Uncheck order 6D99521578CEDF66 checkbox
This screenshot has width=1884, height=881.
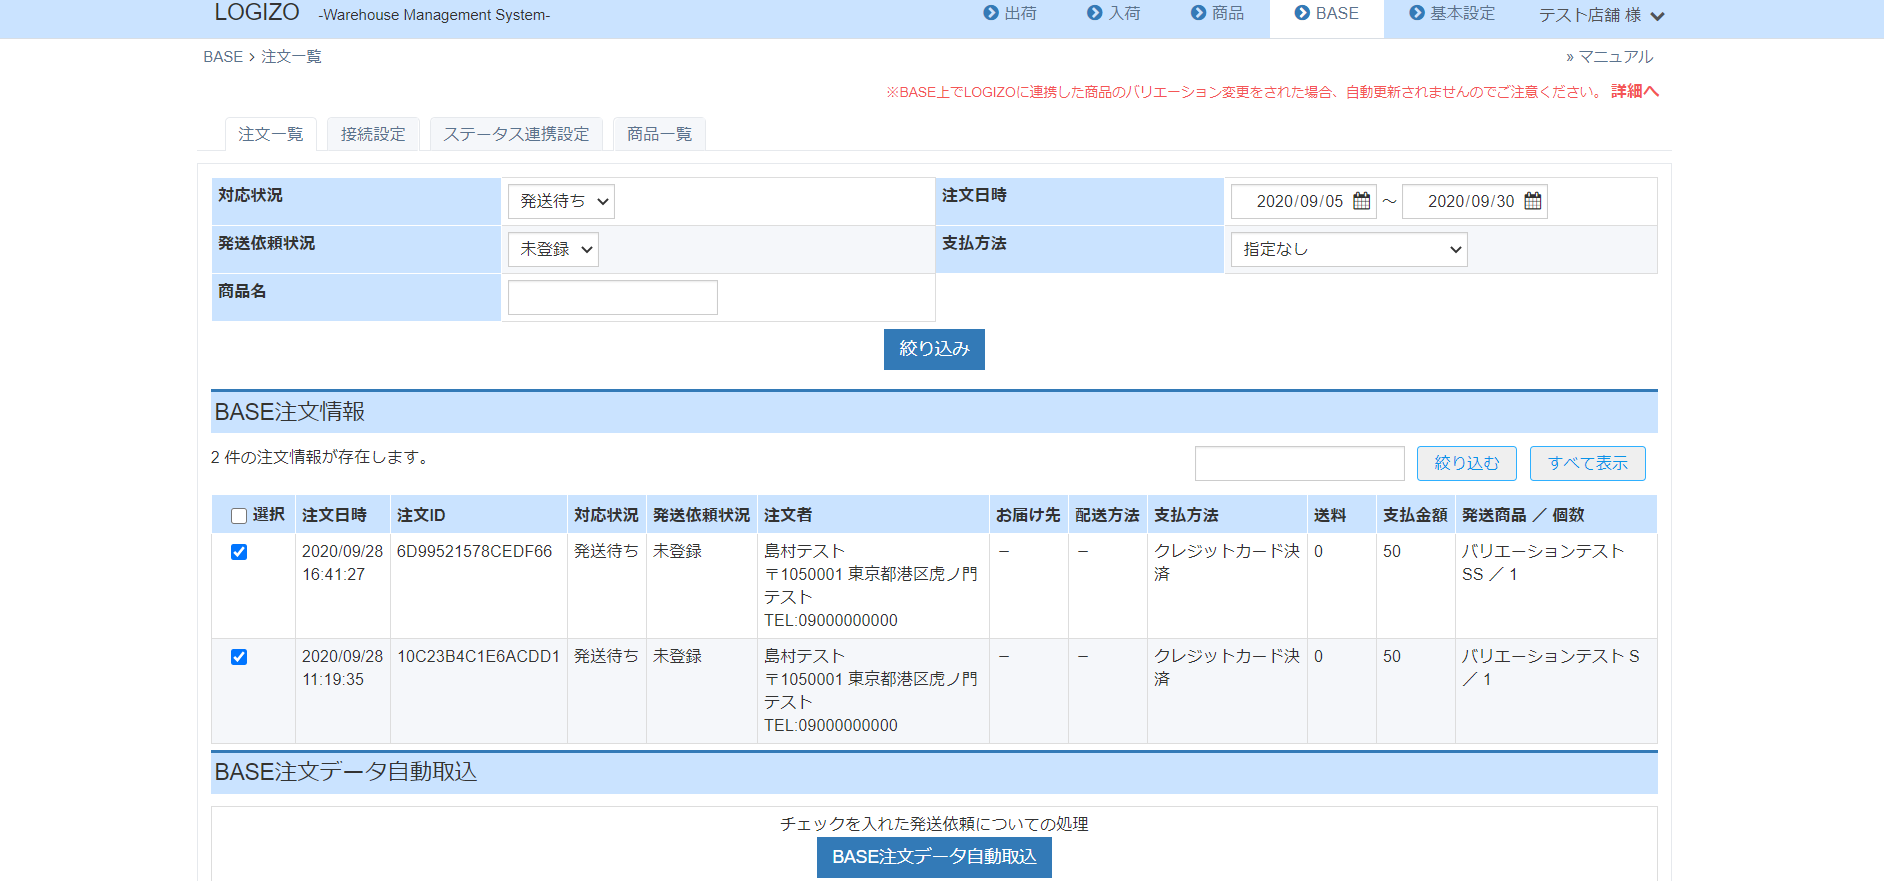239,552
